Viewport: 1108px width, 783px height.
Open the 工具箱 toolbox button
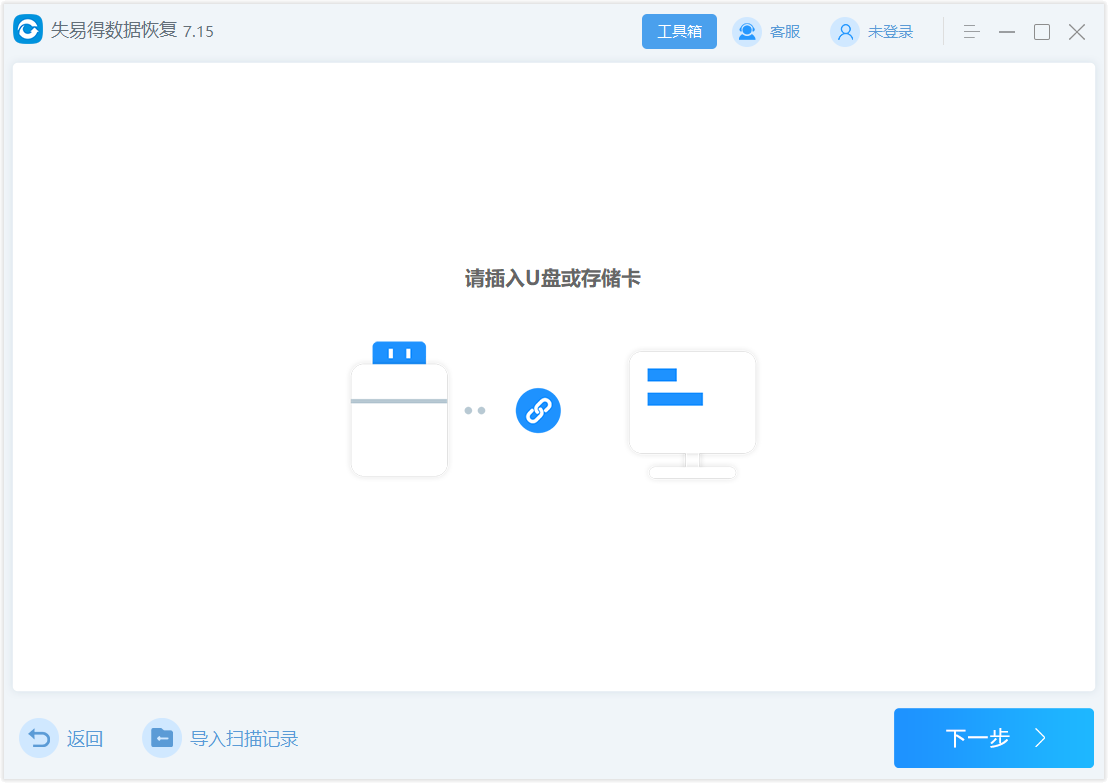[x=679, y=31]
